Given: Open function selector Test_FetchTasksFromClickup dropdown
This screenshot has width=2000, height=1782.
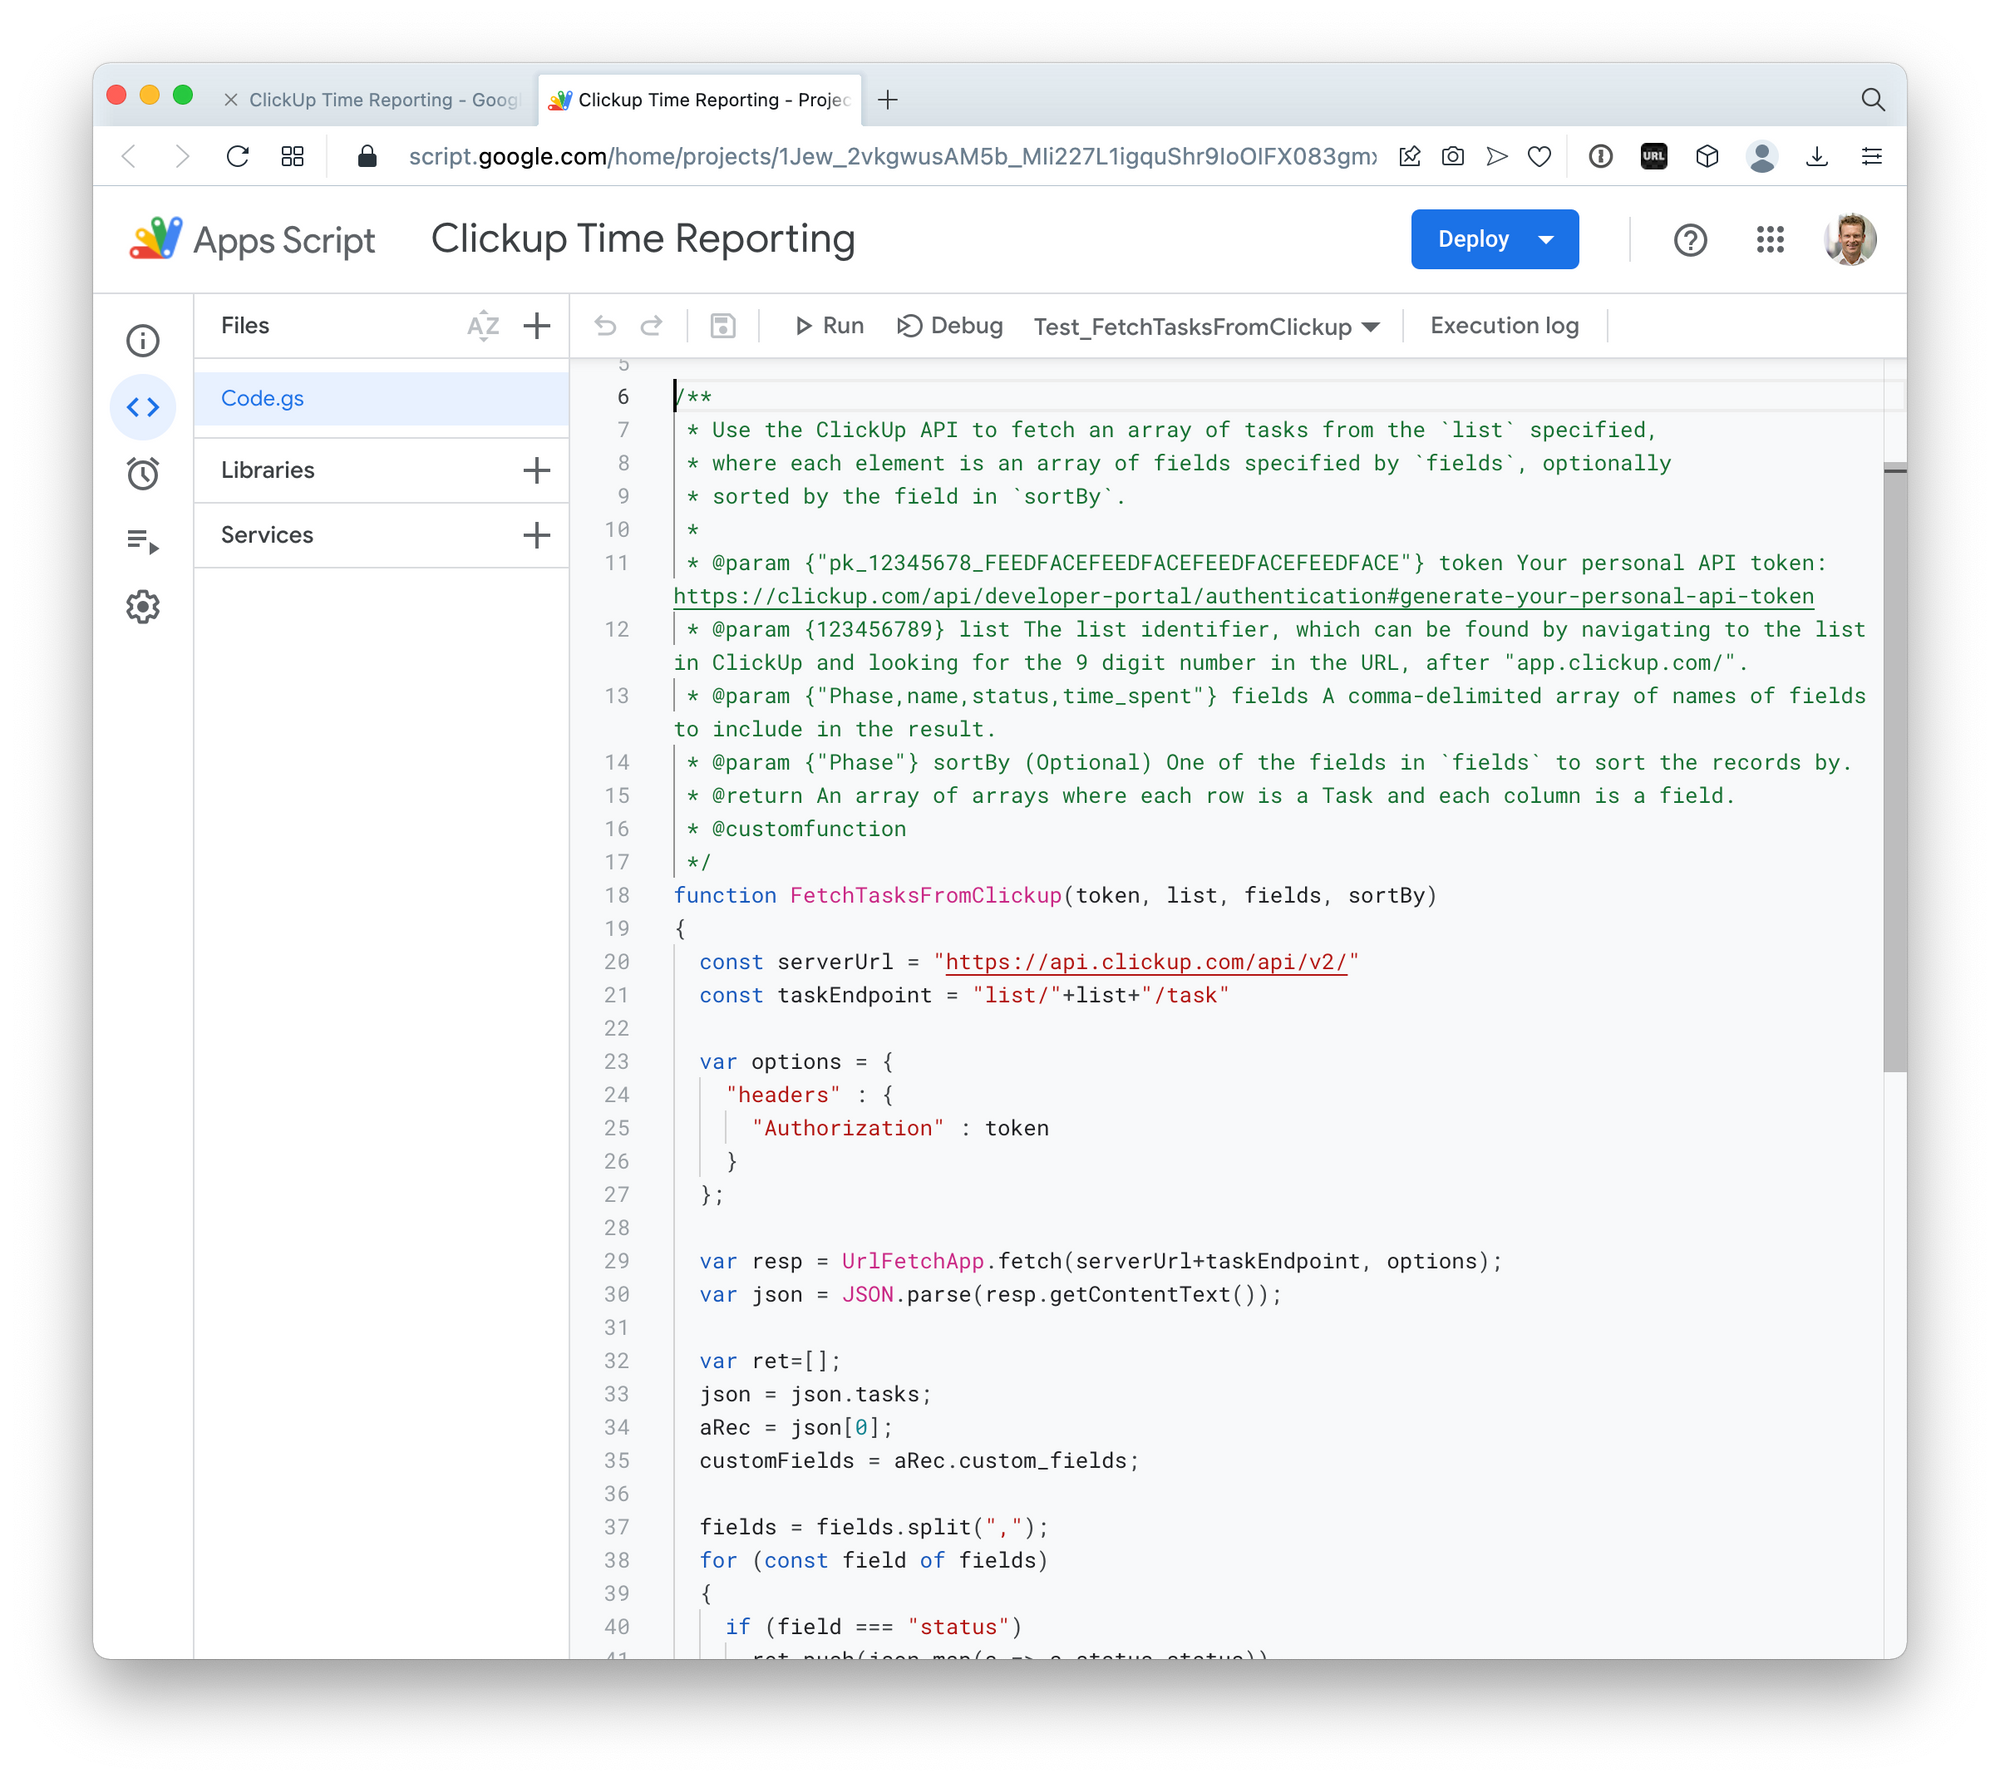Looking at the screenshot, I should pyautogui.click(x=1207, y=327).
